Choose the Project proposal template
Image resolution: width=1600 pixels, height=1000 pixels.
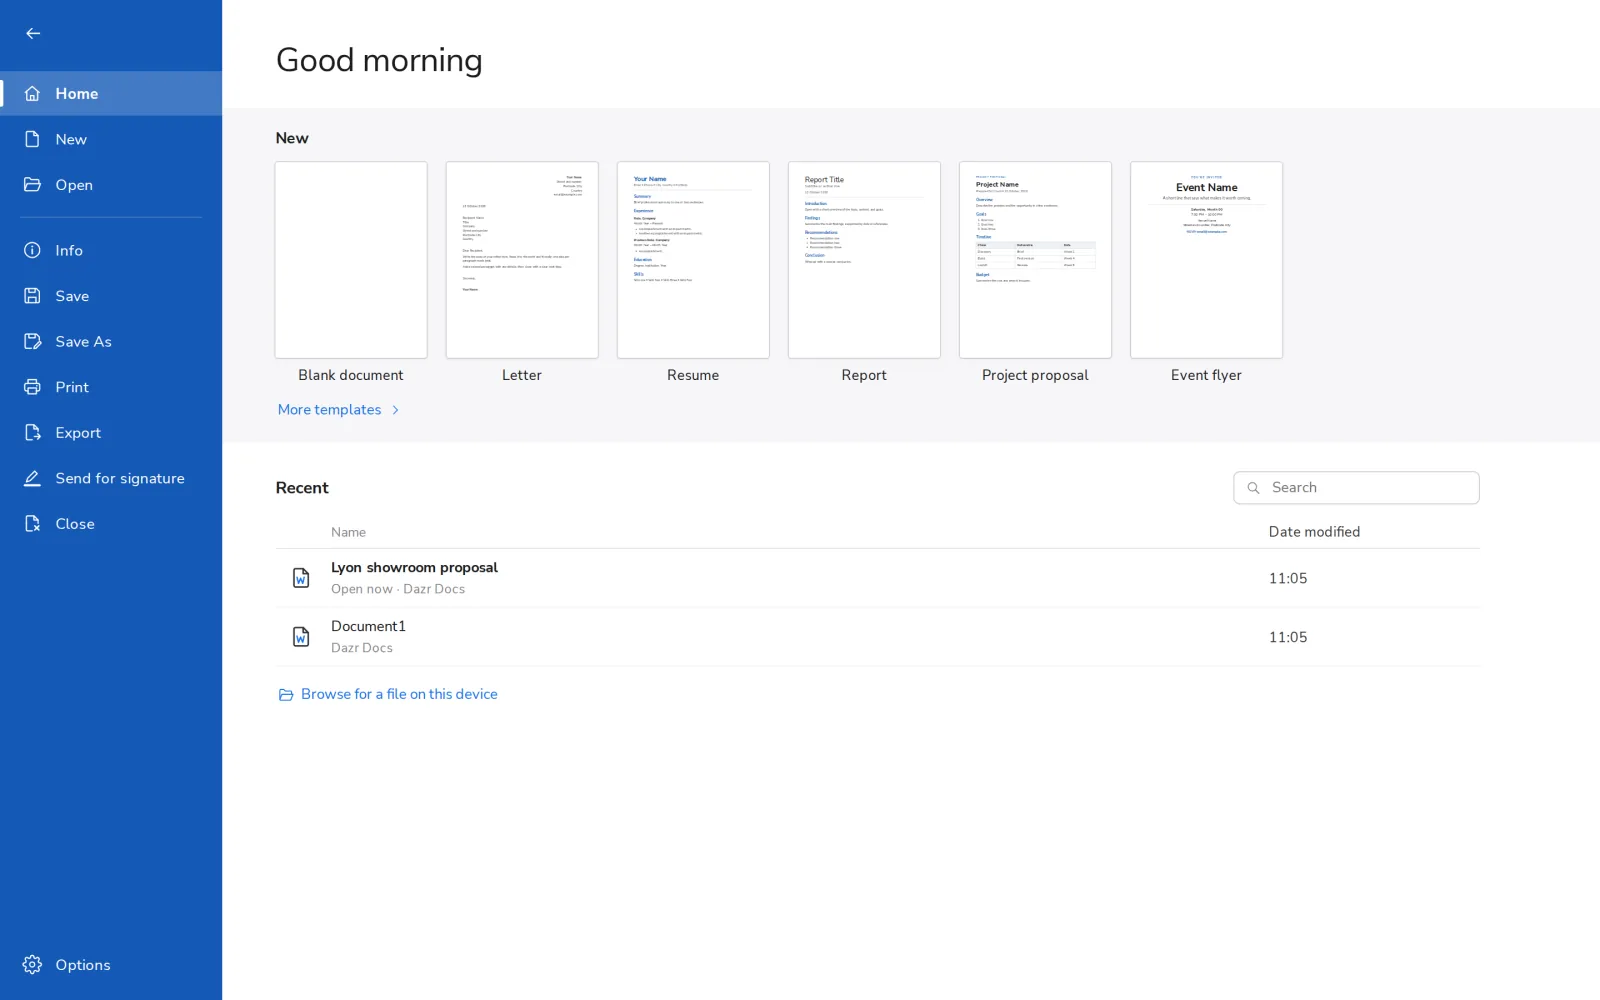coord(1035,260)
